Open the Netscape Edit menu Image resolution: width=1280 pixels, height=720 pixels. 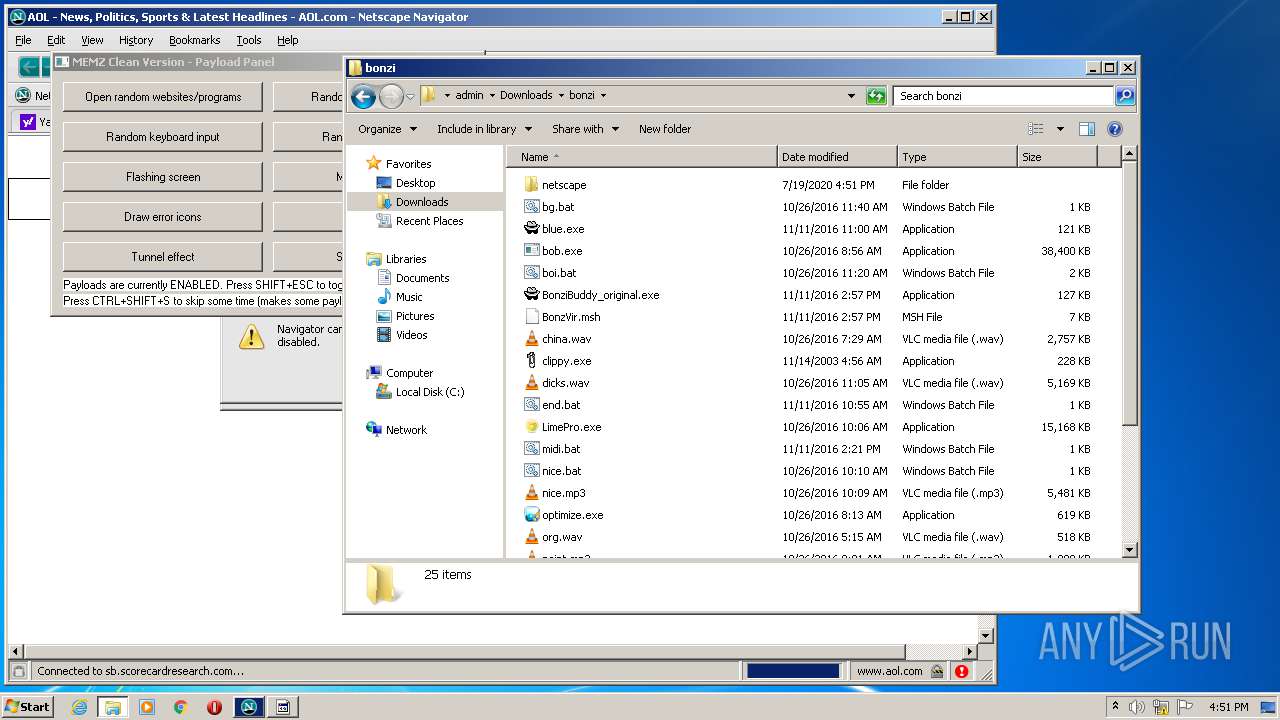pos(56,40)
